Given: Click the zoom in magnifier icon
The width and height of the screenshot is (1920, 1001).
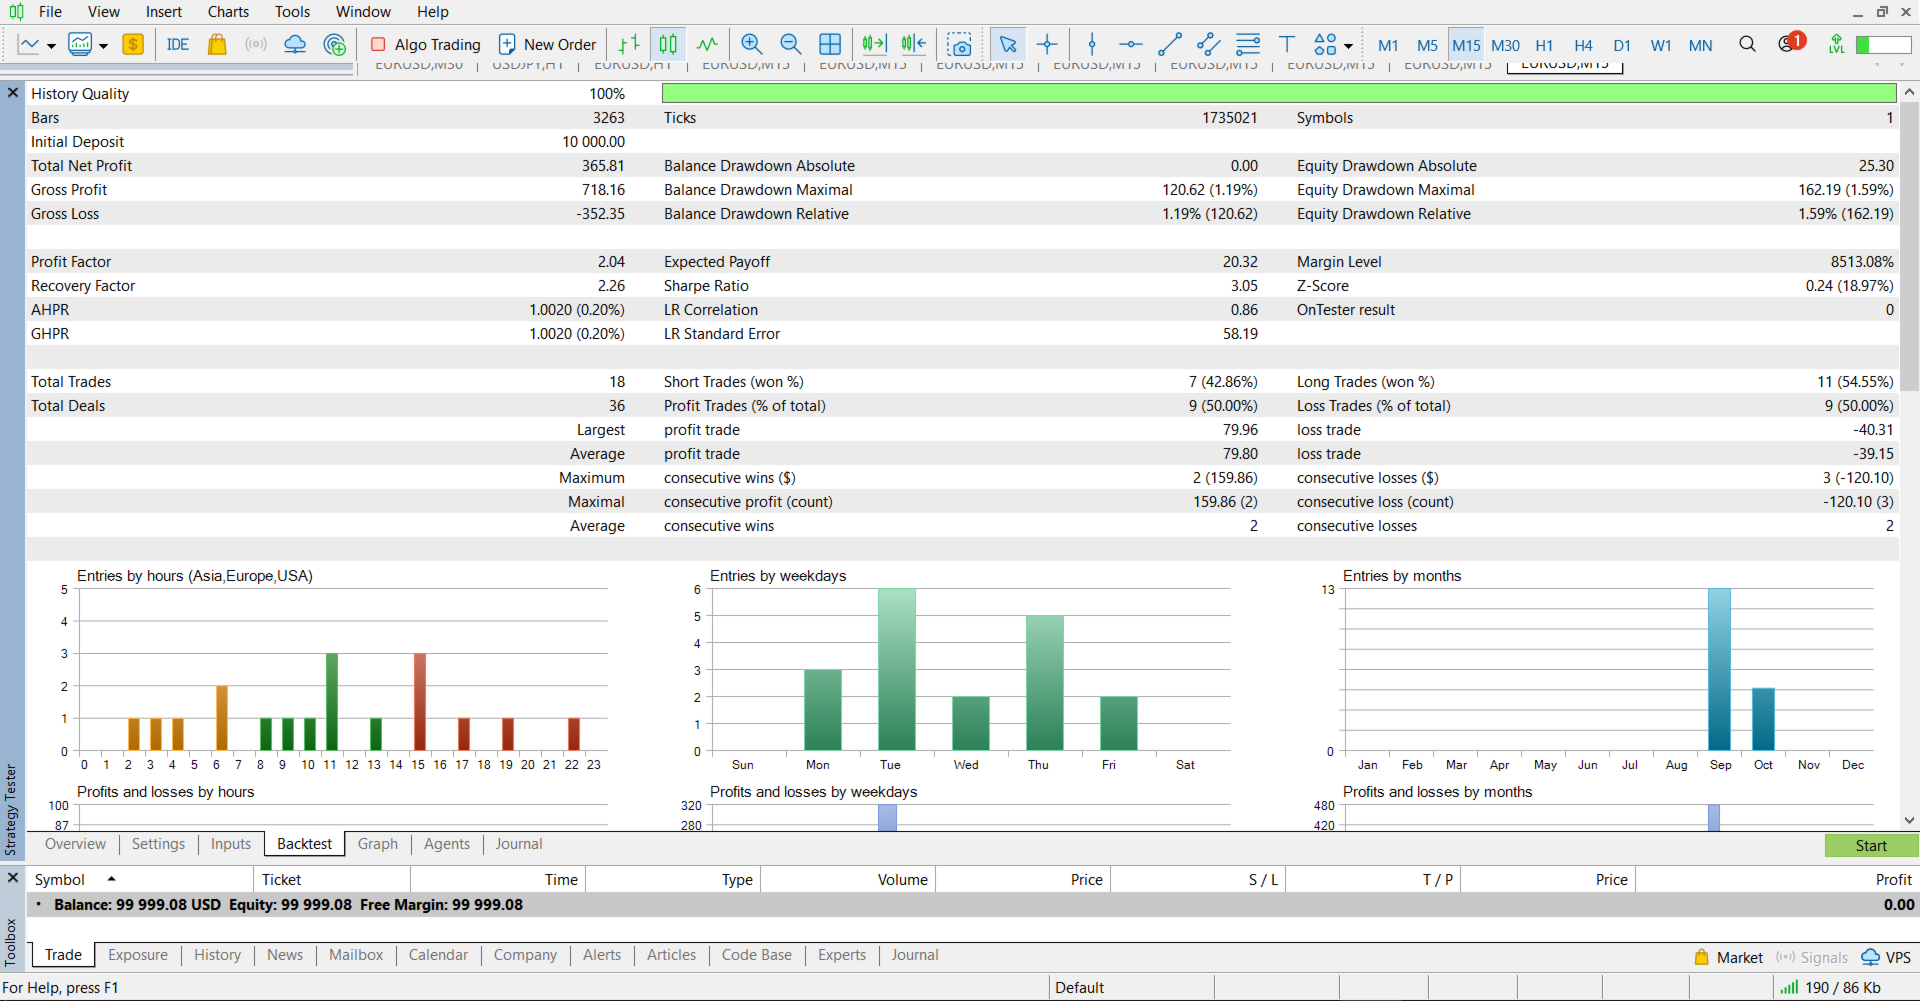Looking at the screenshot, I should pyautogui.click(x=751, y=45).
